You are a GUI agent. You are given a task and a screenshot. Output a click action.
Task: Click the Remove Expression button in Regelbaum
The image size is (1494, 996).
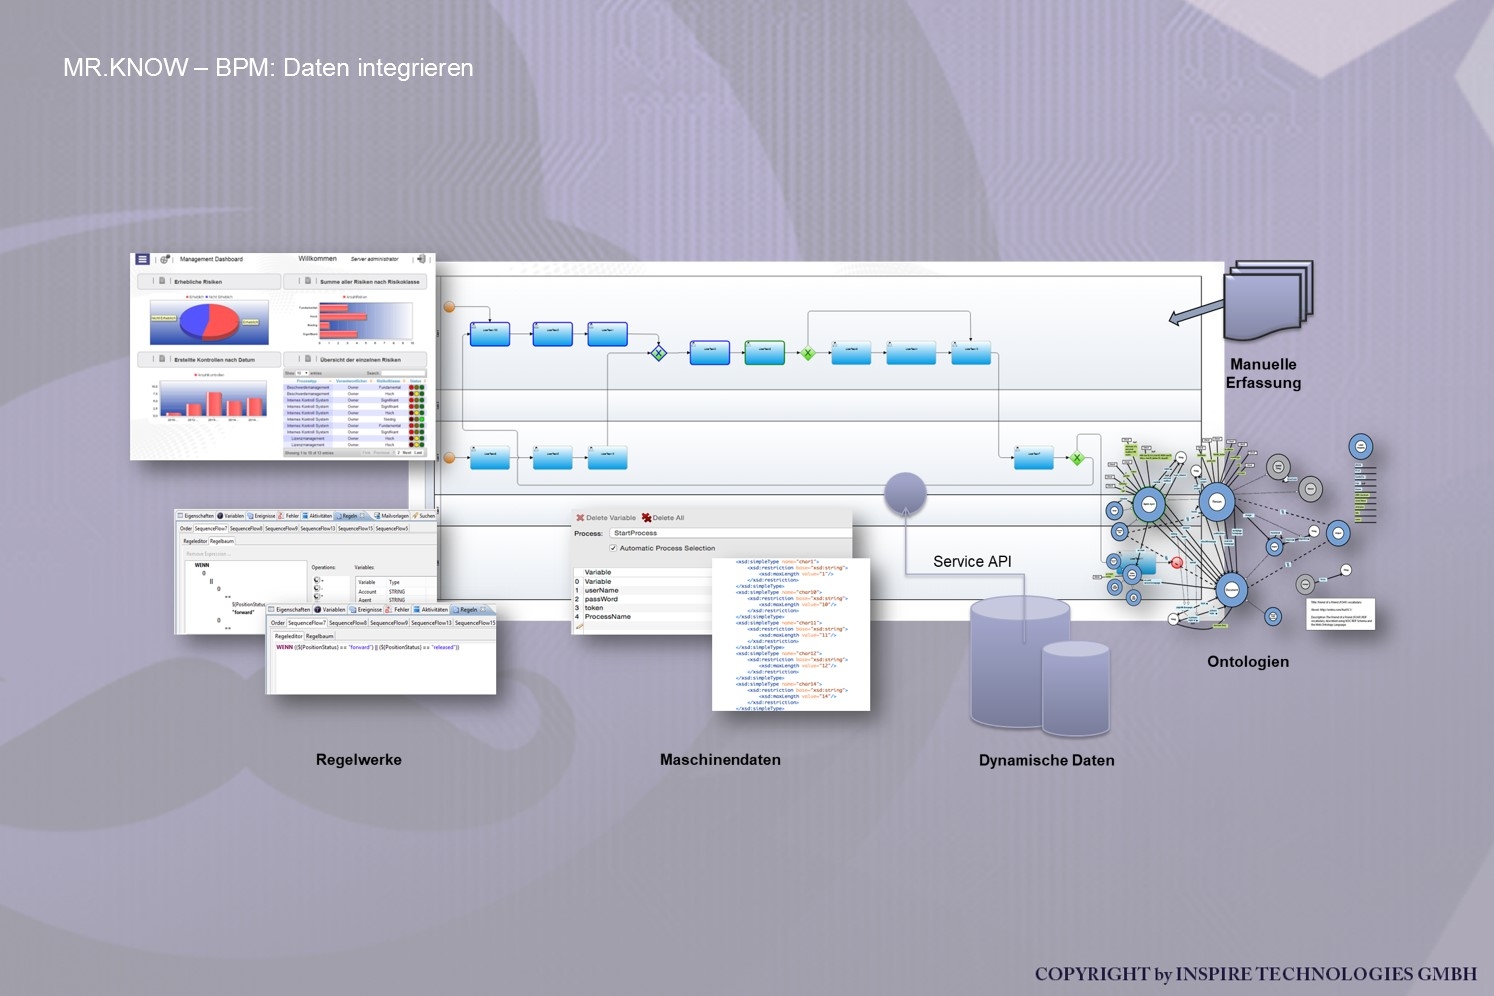coord(208,553)
